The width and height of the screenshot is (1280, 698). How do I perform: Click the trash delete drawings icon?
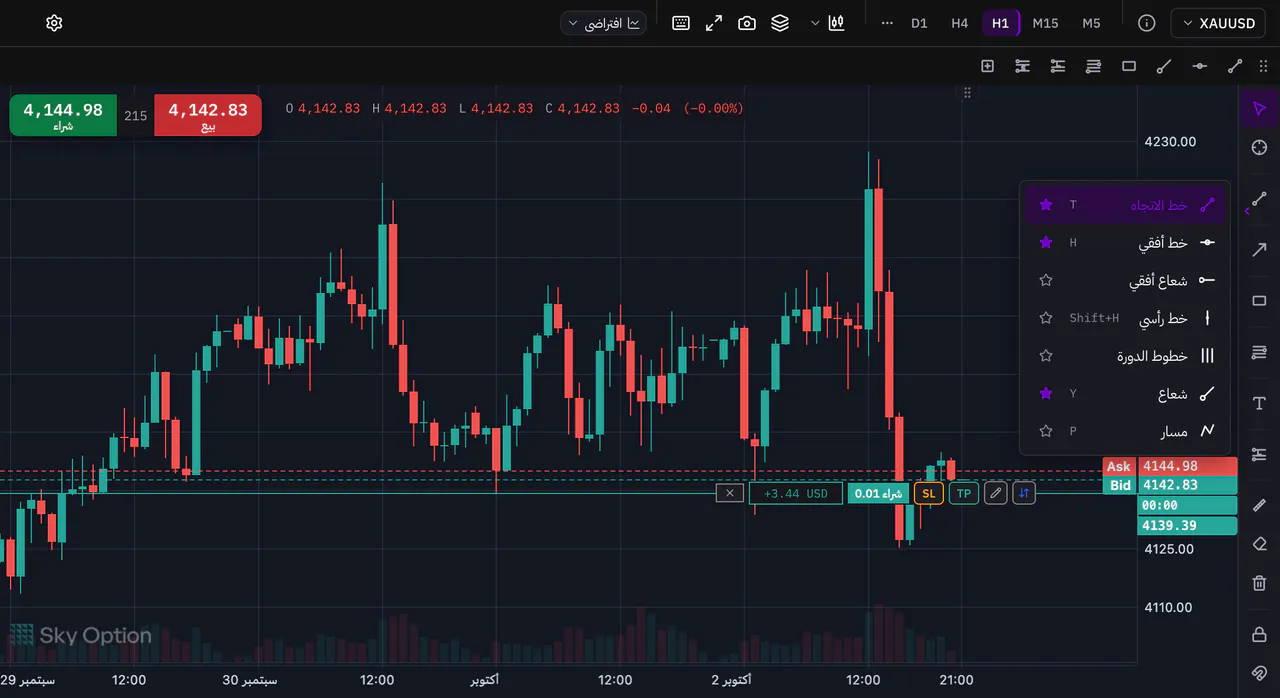click(1259, 583)
